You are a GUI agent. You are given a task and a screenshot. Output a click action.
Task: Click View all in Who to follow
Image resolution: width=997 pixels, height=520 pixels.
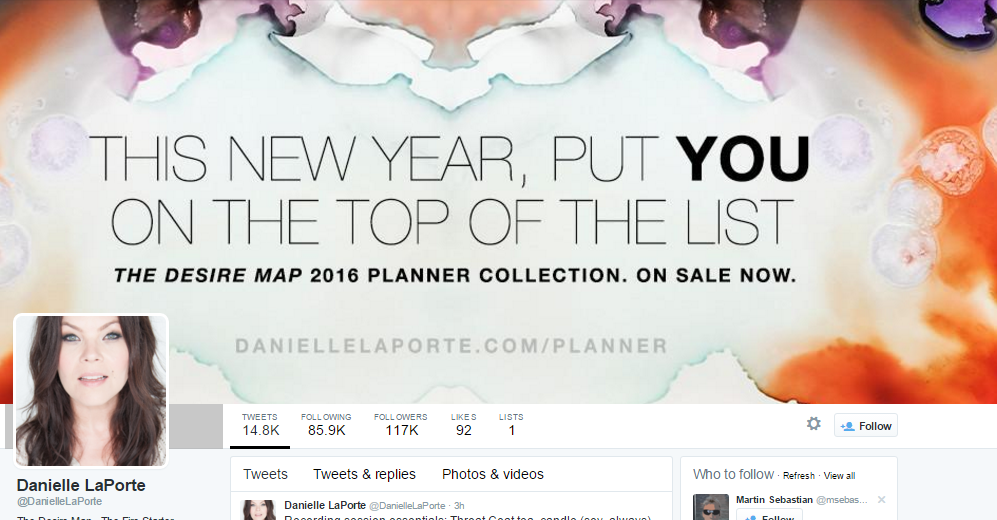click(839, 476)
